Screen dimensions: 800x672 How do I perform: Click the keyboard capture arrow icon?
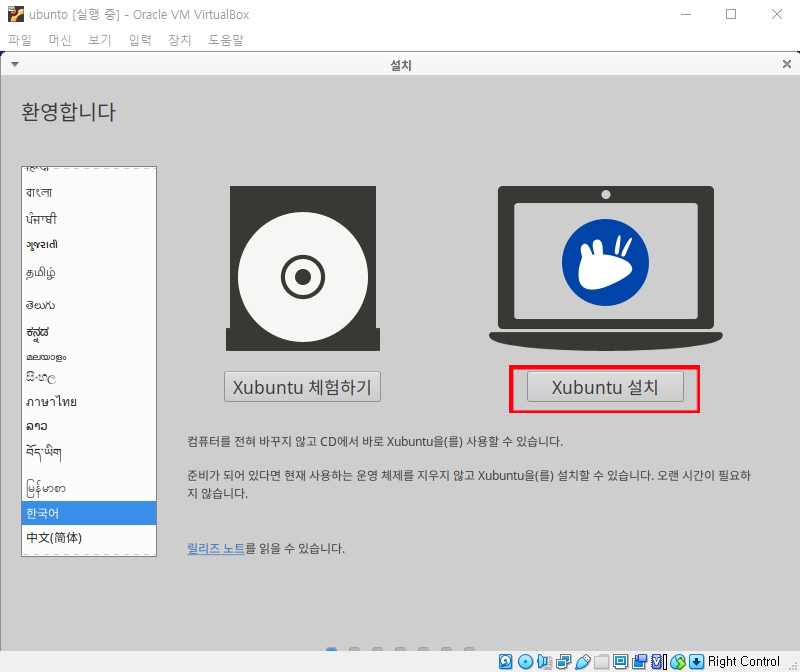click(x=696, y=662)
